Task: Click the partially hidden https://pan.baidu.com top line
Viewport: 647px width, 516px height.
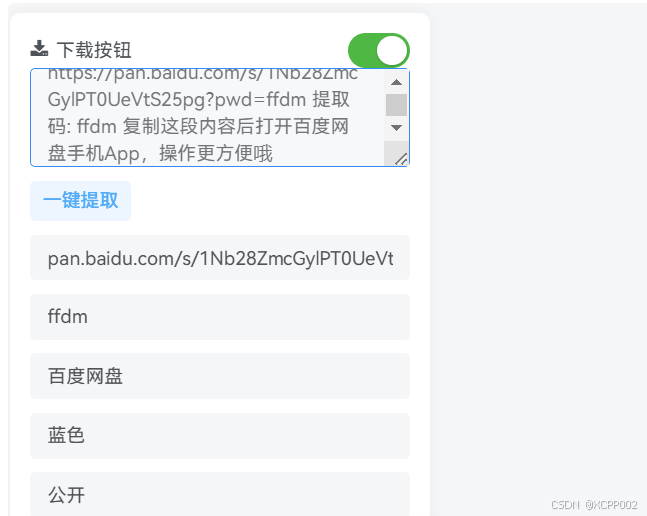Action: click(203, 74)
